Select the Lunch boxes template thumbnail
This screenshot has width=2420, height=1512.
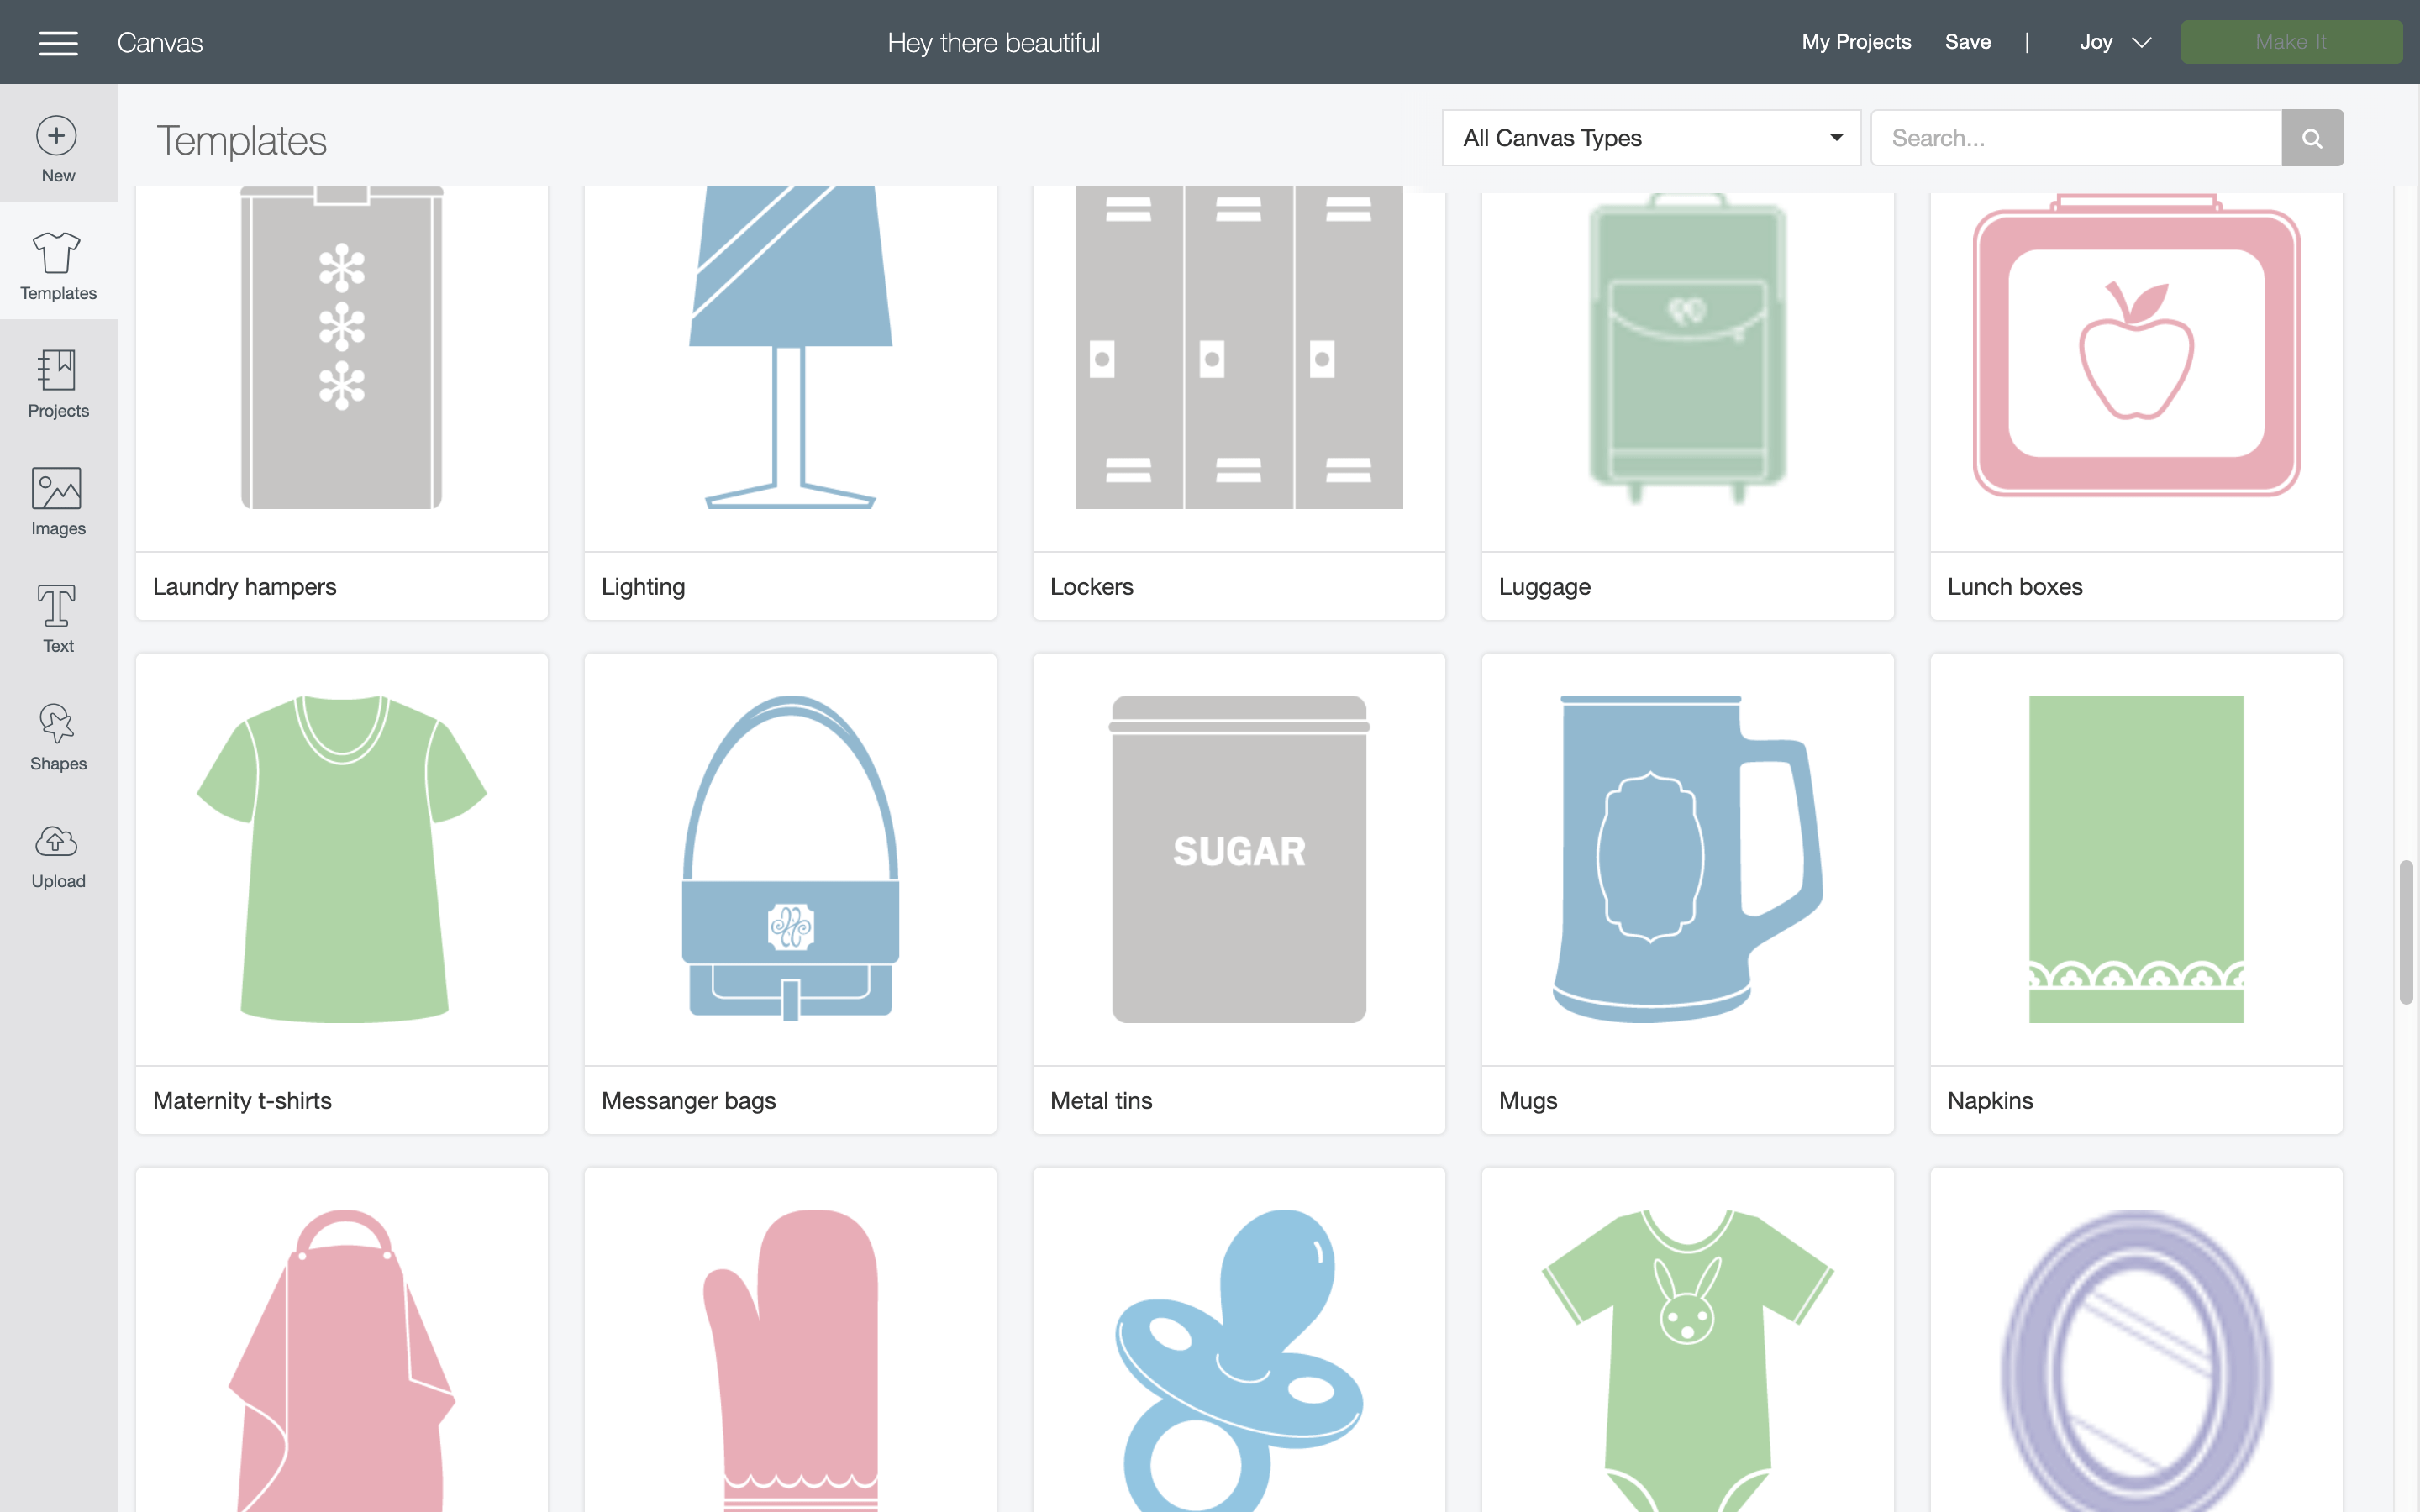click(x=2136, y=346)
